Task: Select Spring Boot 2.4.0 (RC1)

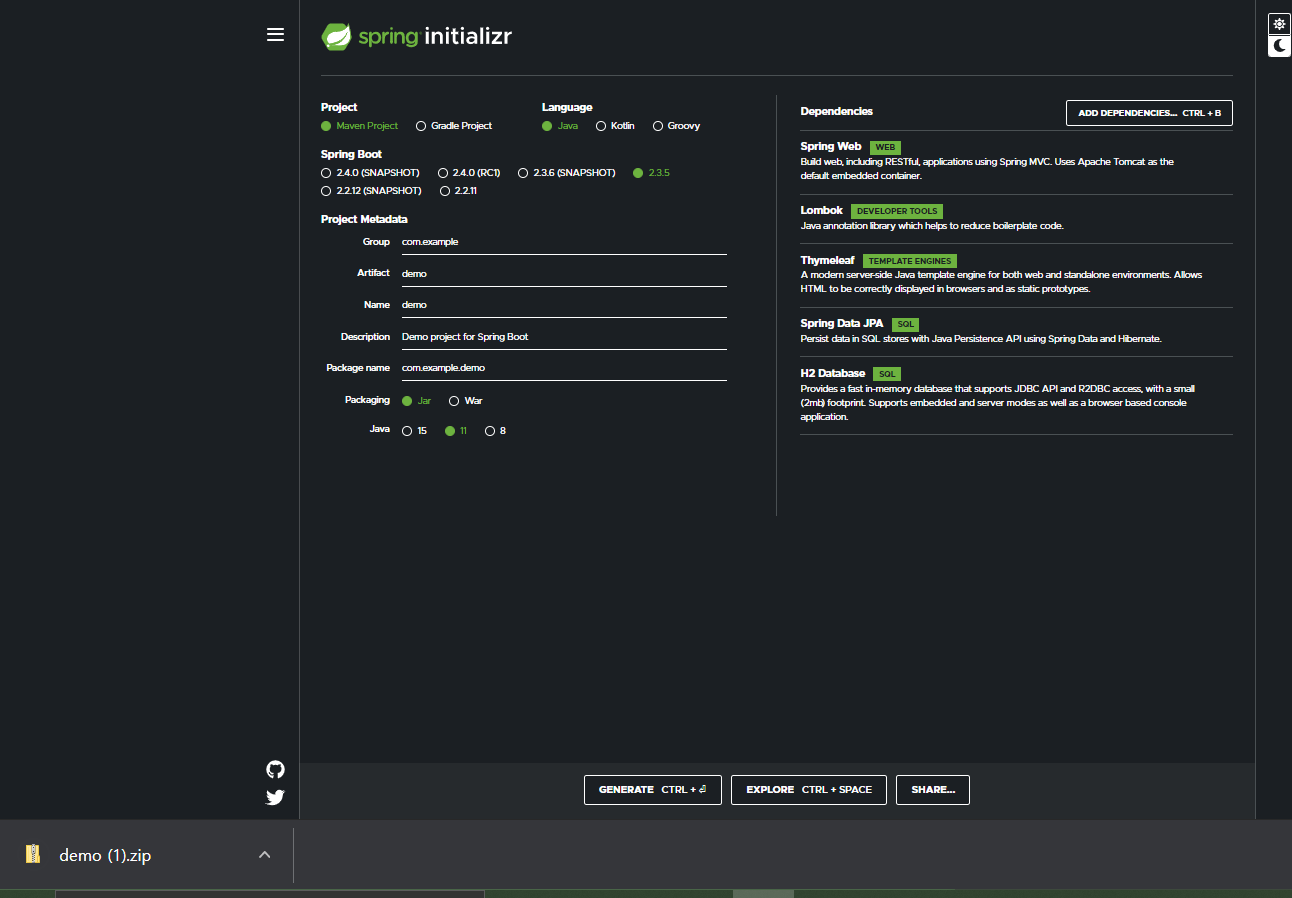Action: tap(469, 173)
